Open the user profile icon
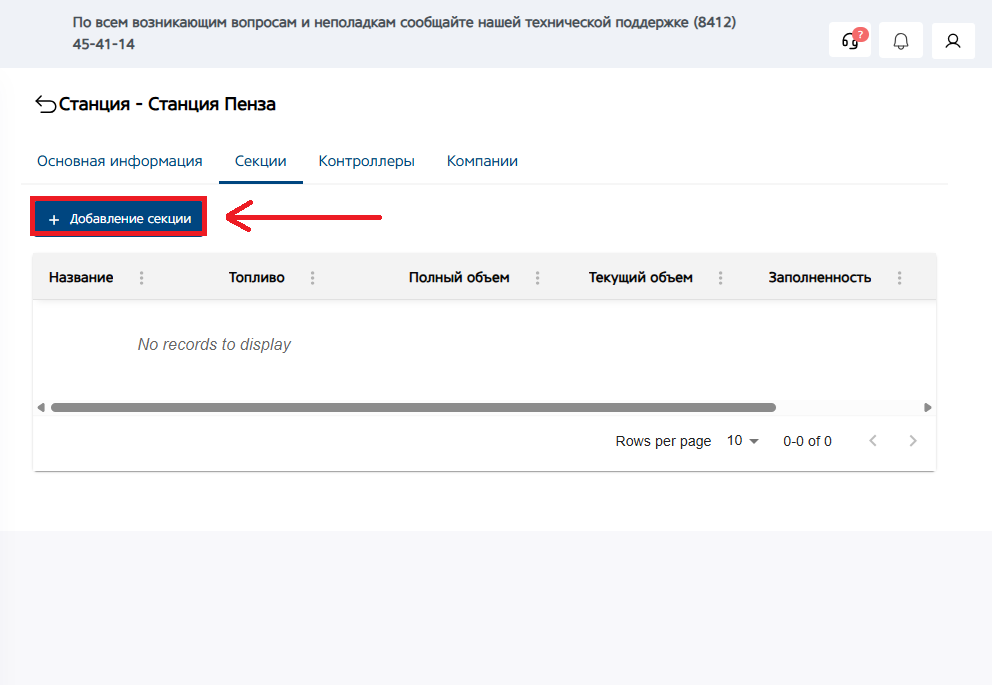Viewport: 992px width, 685px height. point(953,40)
